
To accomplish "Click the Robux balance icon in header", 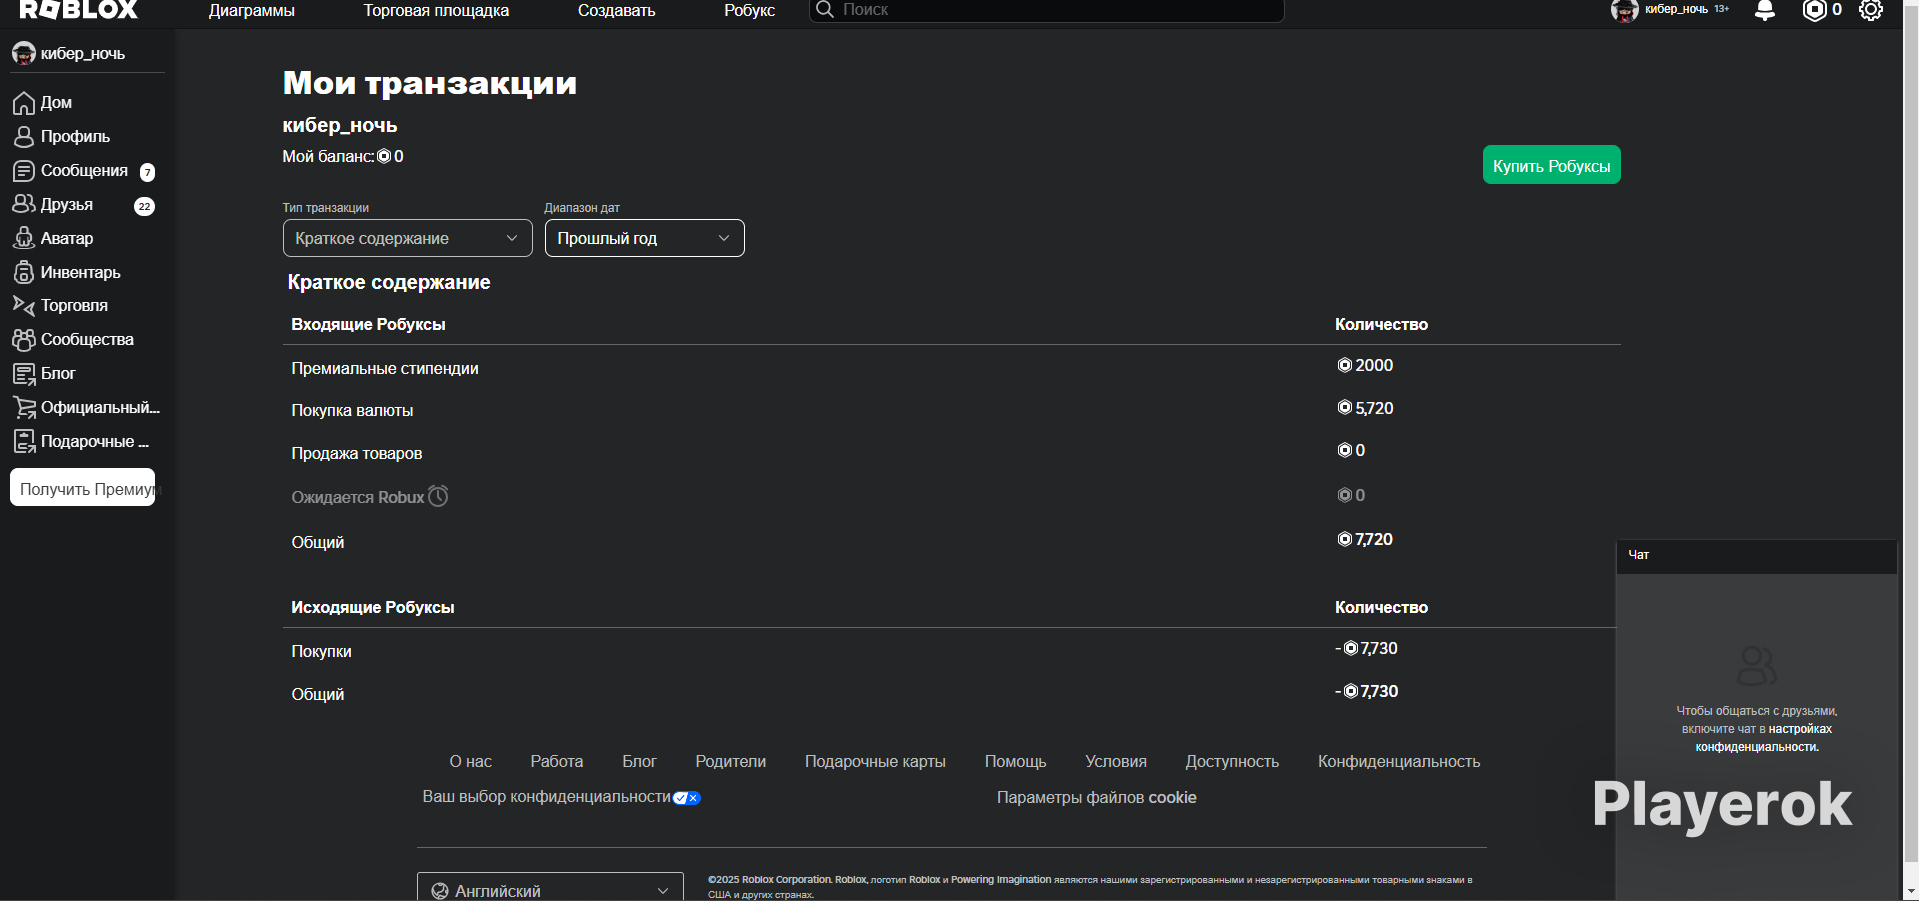I will [1814, 10].
